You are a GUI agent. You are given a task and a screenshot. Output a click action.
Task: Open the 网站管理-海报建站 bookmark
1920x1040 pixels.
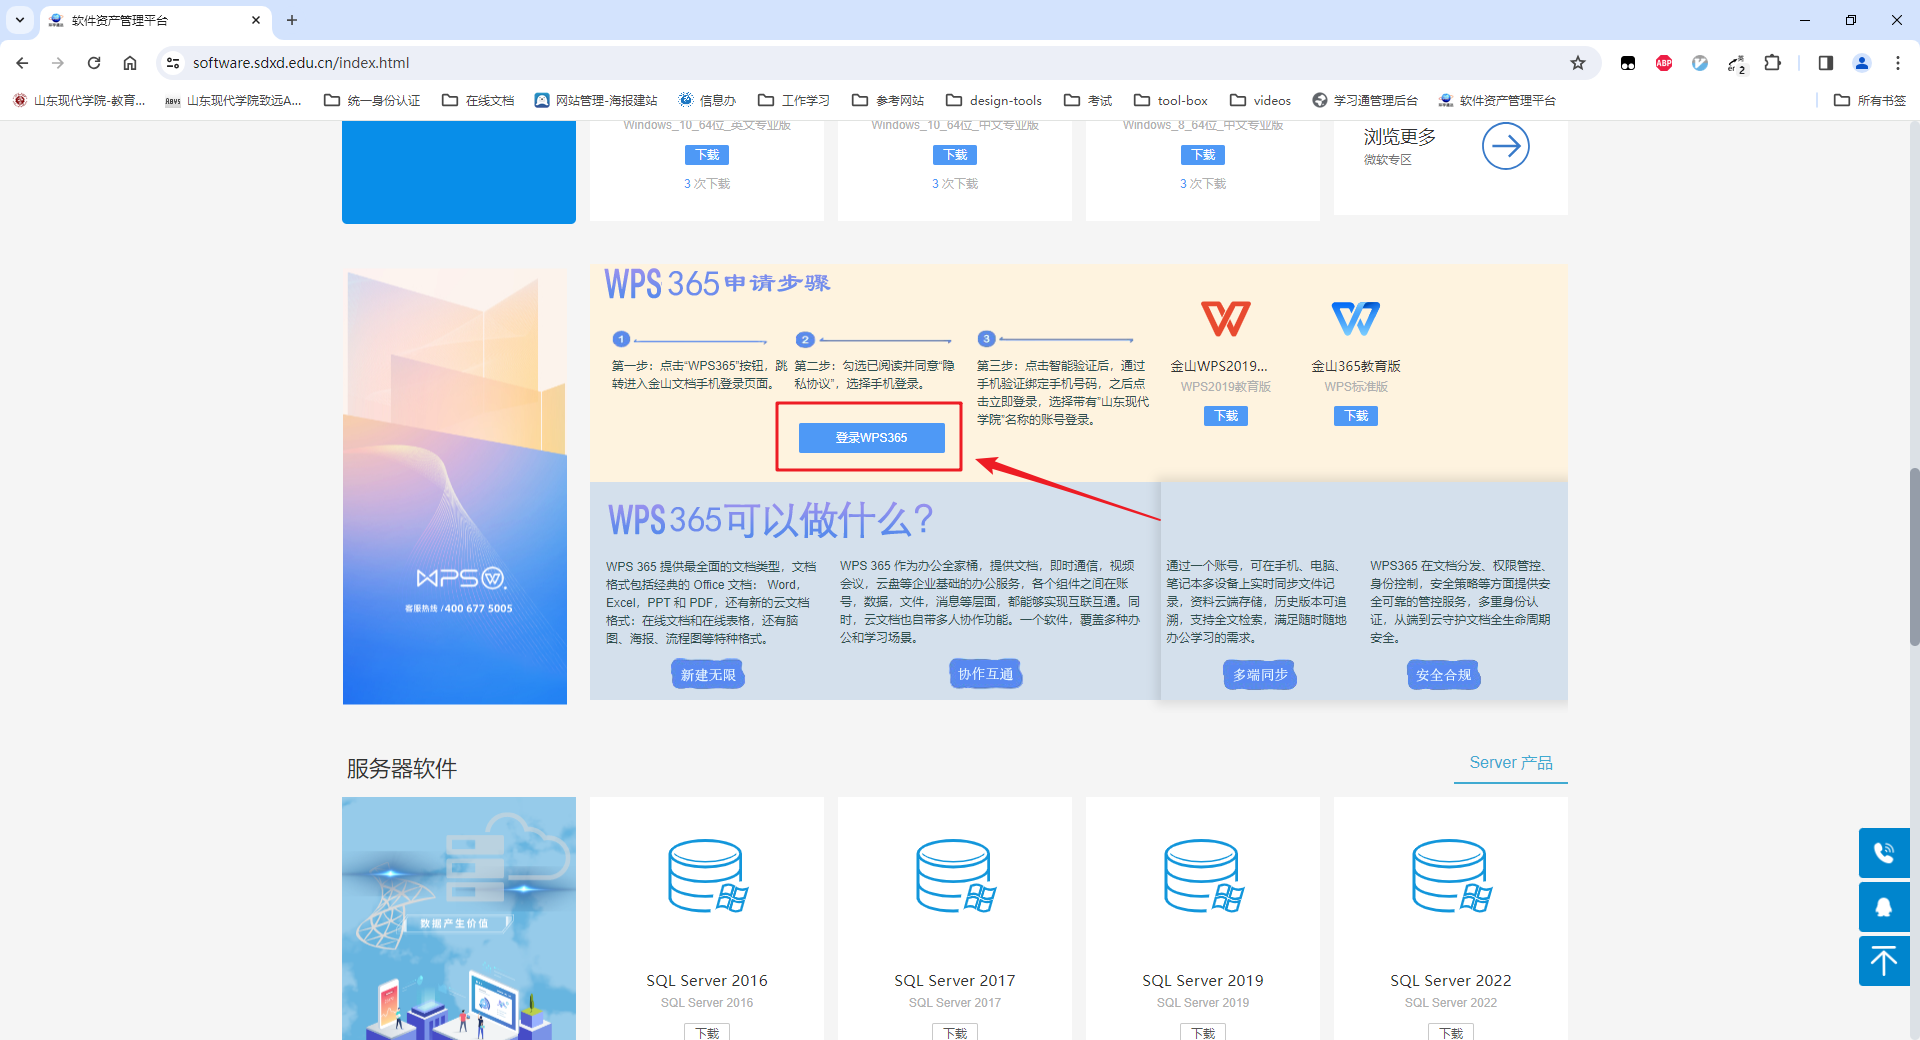click(x=596, y=100)
